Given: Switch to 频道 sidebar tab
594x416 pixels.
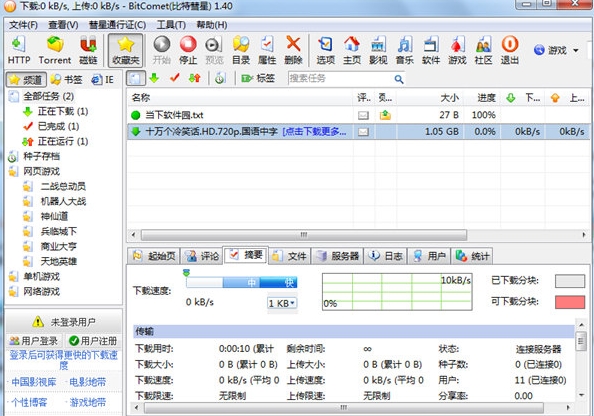Looking at the screenshot, I should (26, 80).
